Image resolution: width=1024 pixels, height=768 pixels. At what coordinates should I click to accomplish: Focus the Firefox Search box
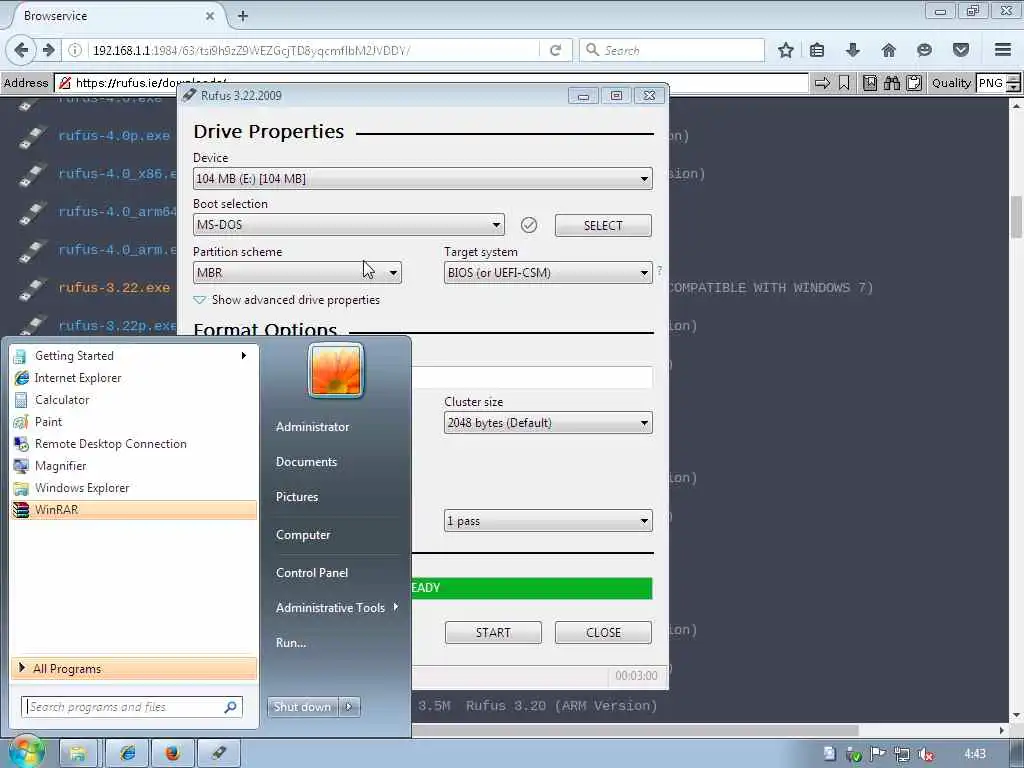[672, 50]
